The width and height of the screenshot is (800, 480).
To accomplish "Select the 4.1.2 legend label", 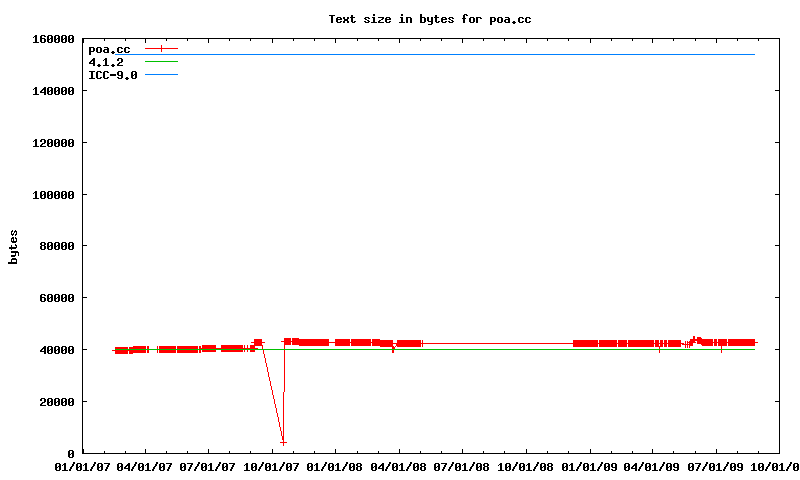I will [x=106, y=62].
